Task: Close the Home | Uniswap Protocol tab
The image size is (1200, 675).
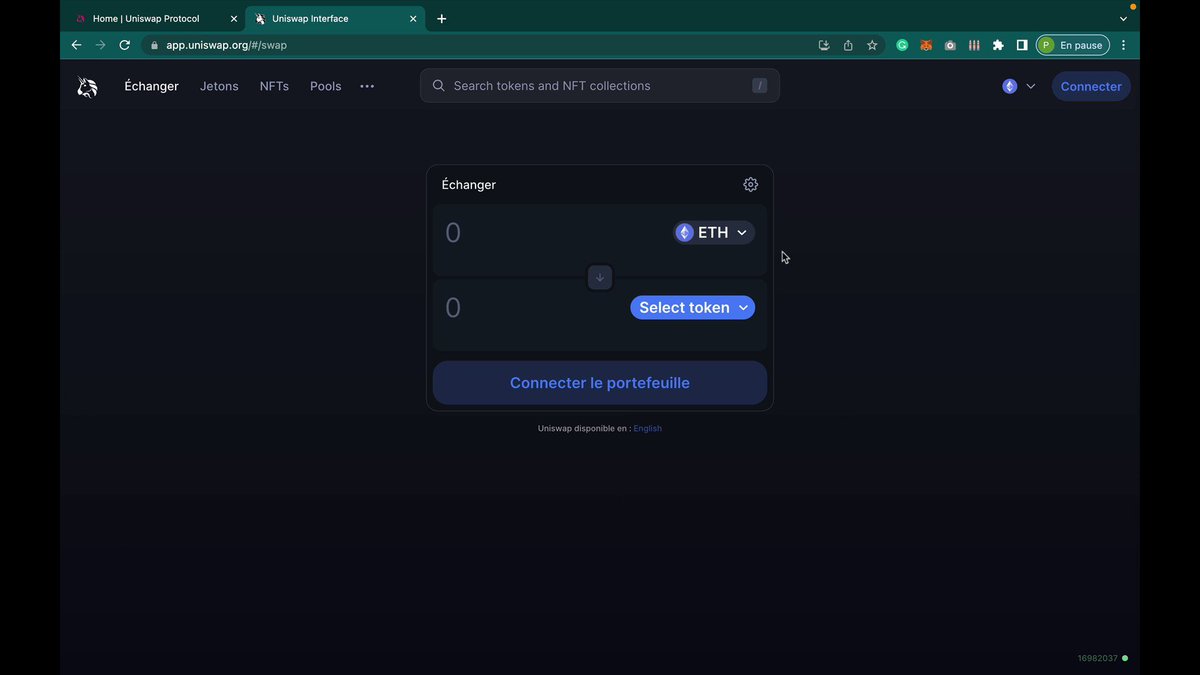Action: [234, 19]
